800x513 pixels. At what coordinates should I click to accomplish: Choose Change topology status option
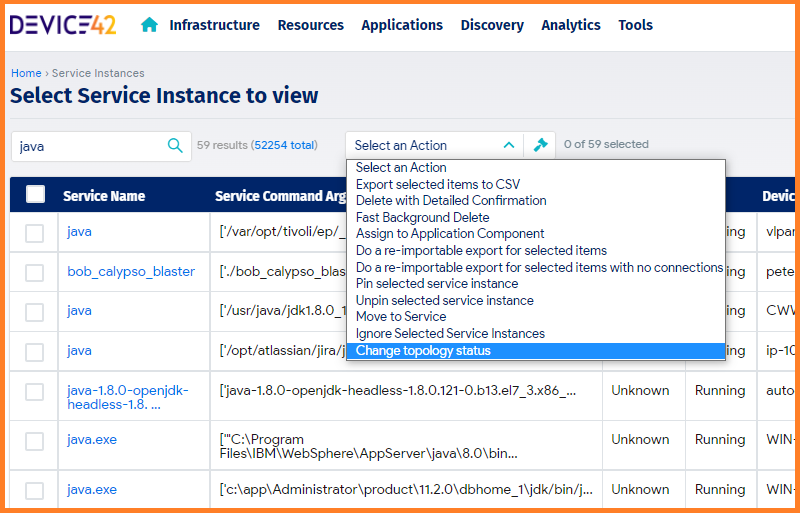tap(423, 351)
